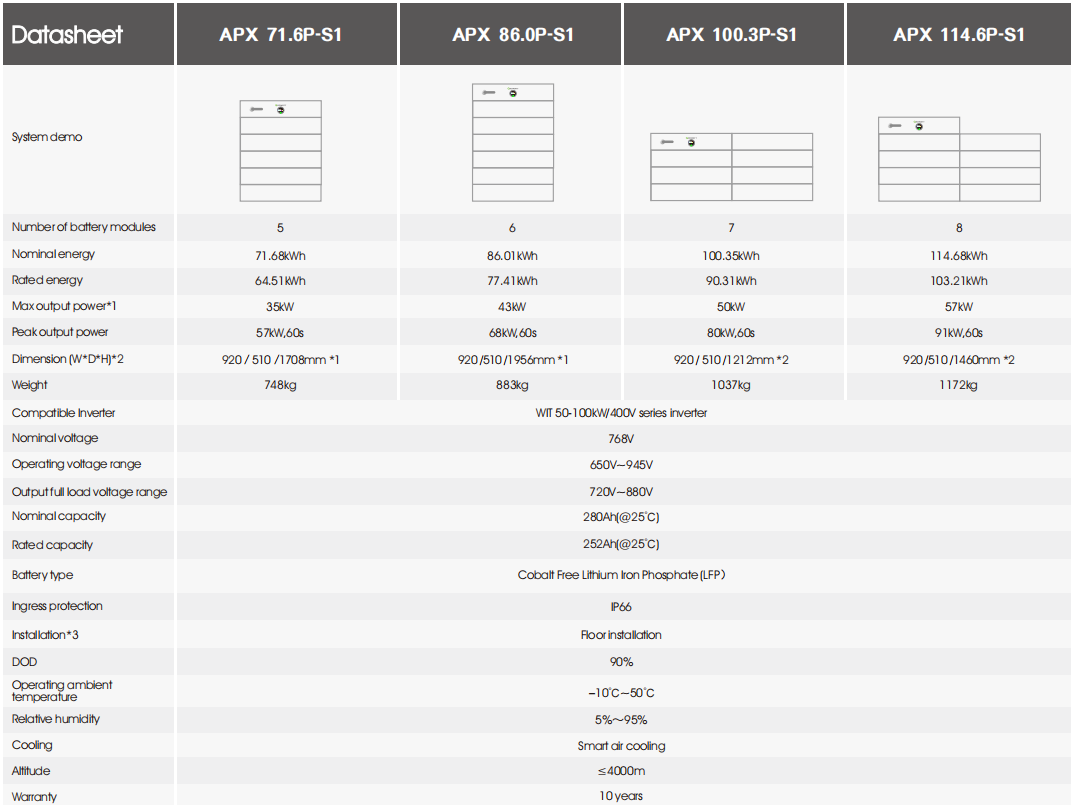
Task: Click the 64.51kWh rated energy value
Action: coord(280,281)
